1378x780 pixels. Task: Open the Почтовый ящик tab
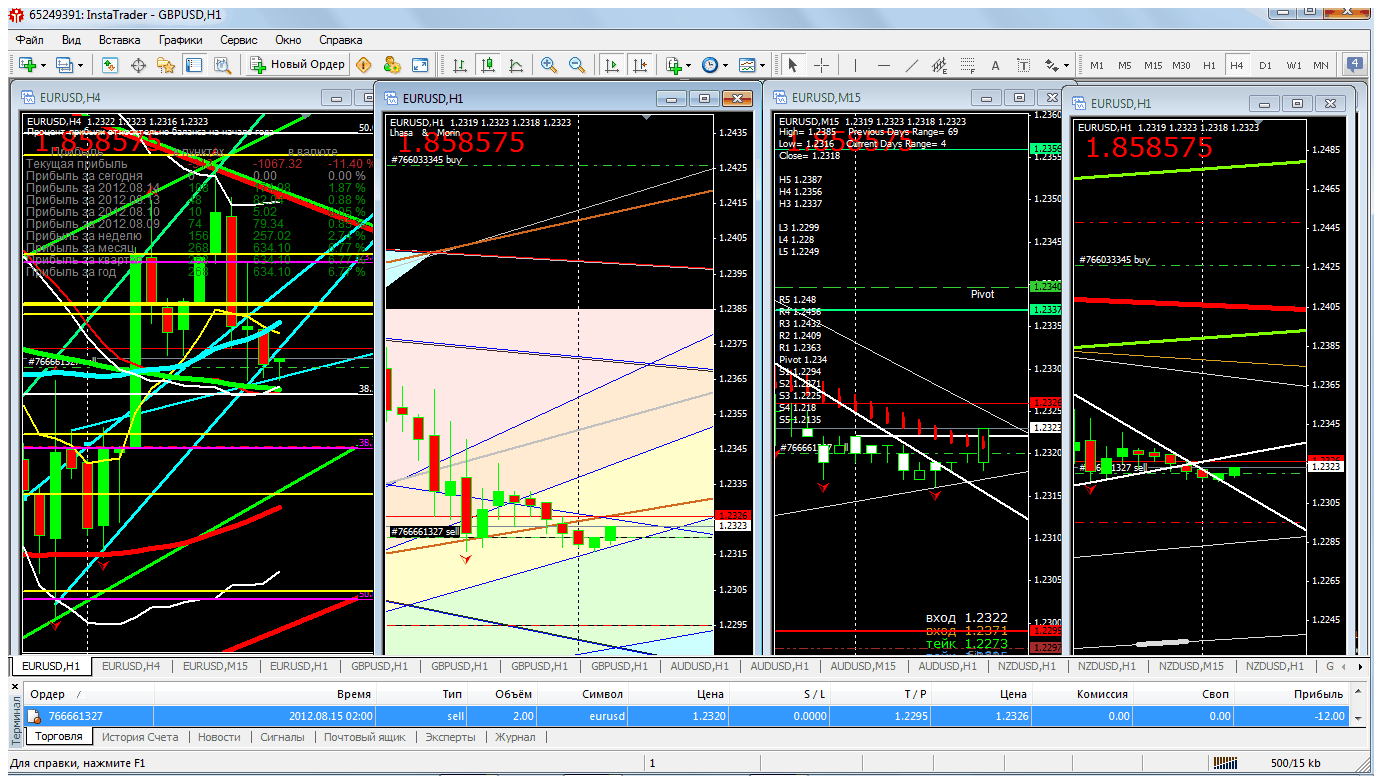pos(364,737)
